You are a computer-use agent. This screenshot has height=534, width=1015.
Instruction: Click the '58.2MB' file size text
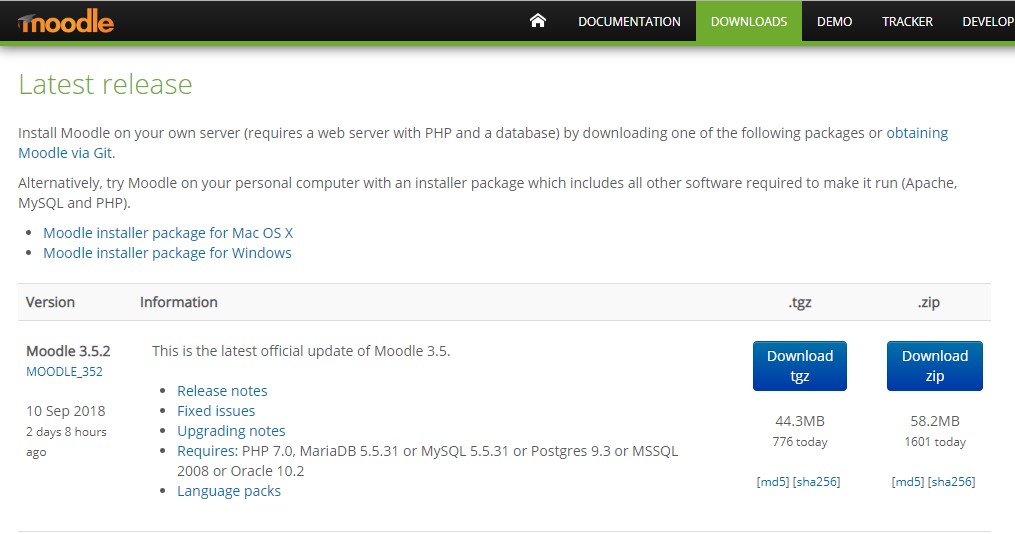(x=935, y=421)
